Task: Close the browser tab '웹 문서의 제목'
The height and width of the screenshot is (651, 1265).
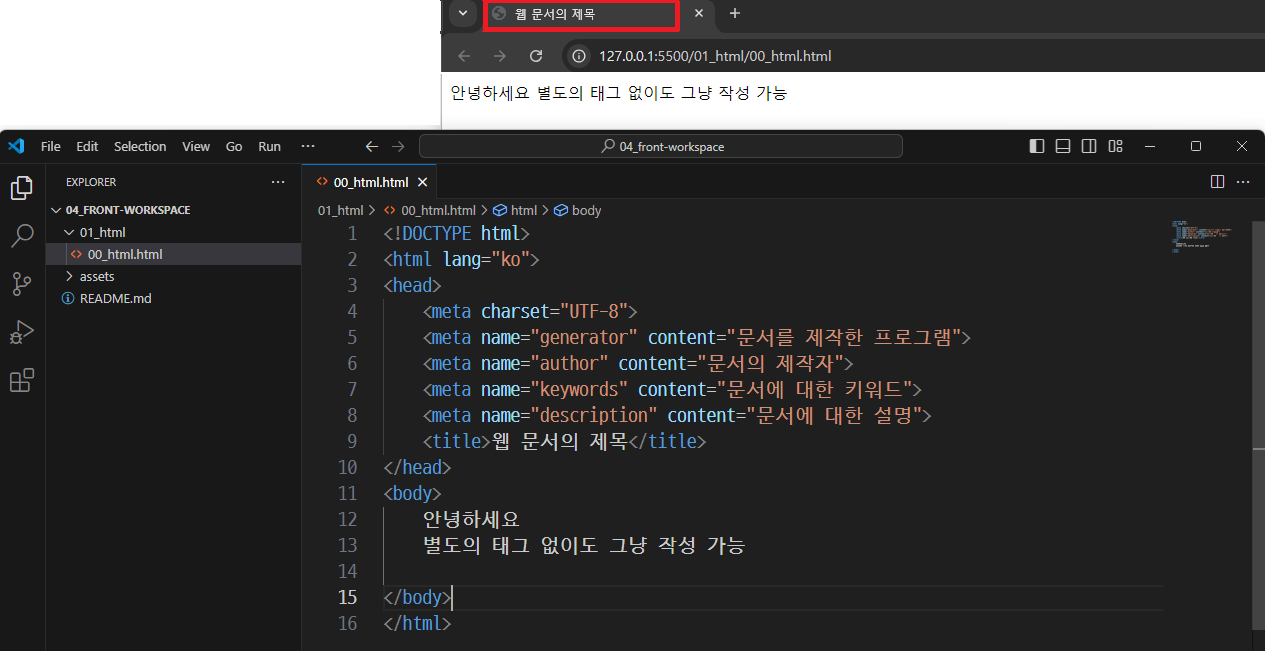Action: (x=698, y=14)
